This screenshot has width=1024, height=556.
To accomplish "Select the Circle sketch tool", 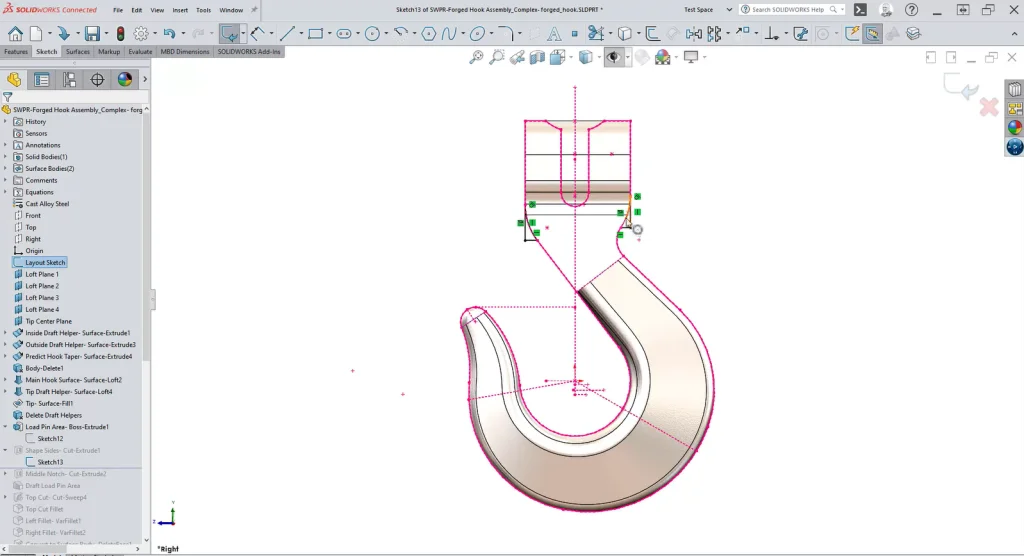I will 372,33.
